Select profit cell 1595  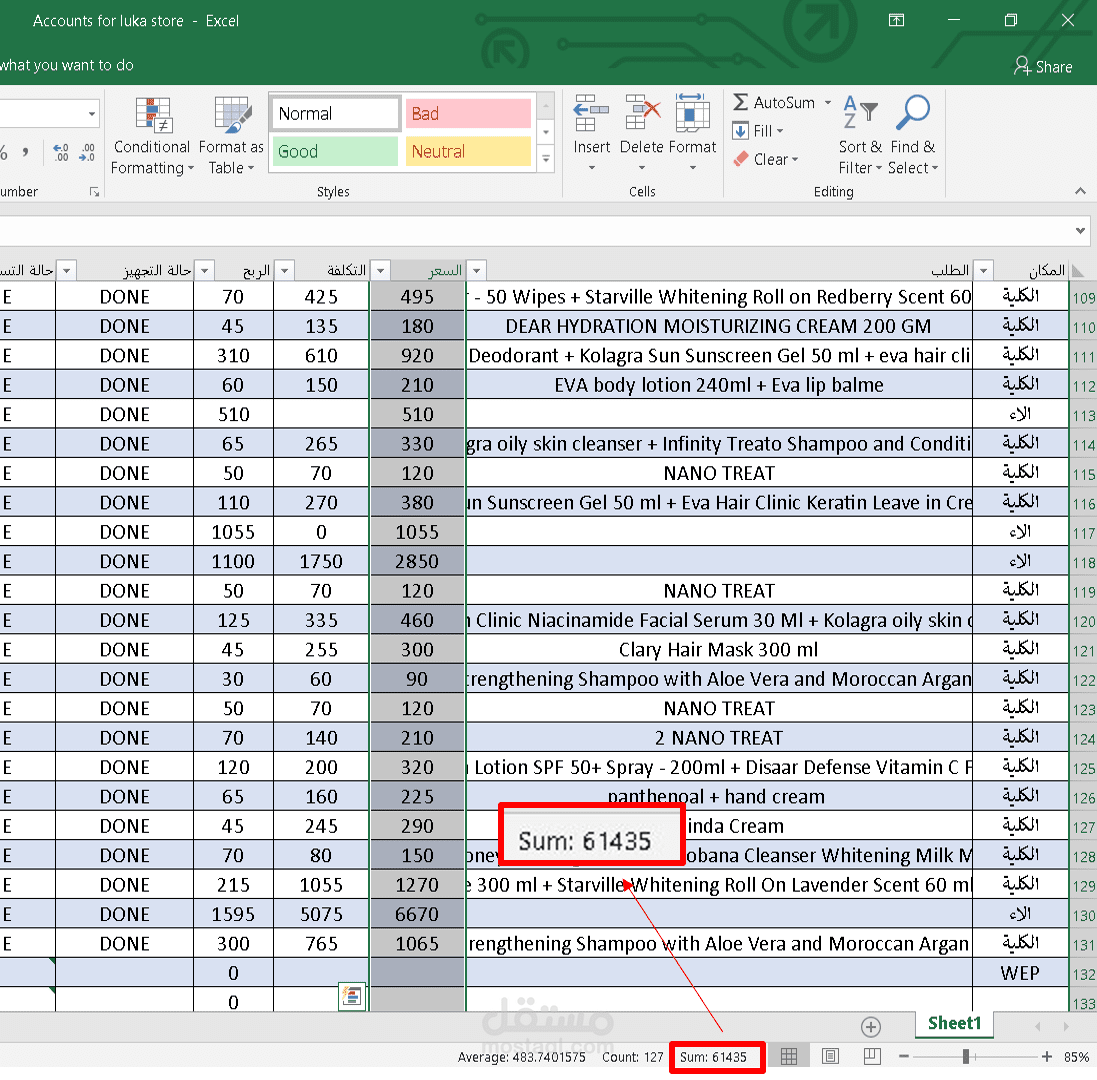pyautogui.click(x=233, y=914)
